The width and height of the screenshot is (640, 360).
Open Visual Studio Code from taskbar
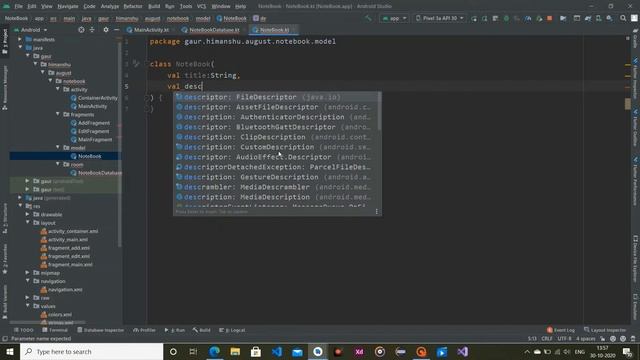[277, 351]
